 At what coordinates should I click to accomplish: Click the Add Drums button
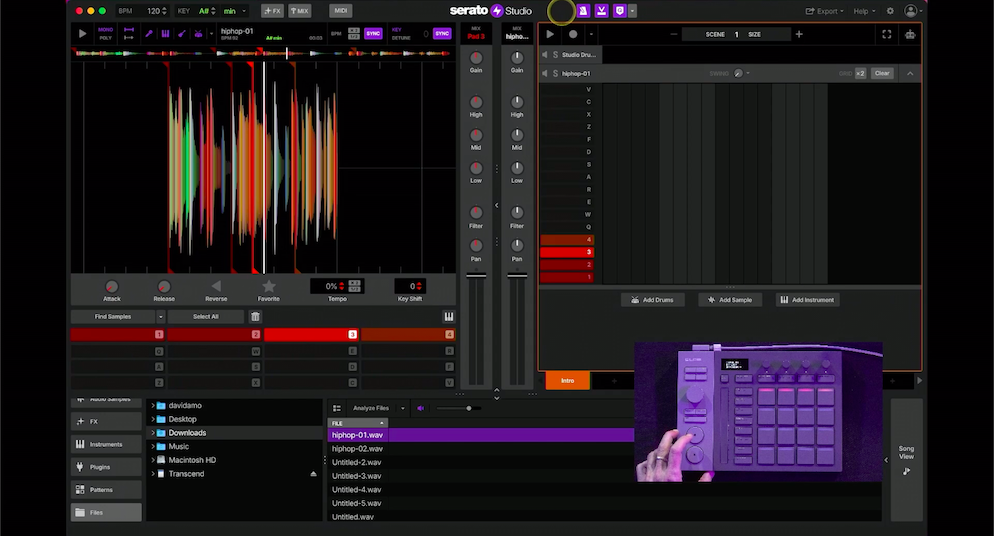(651, 300)
